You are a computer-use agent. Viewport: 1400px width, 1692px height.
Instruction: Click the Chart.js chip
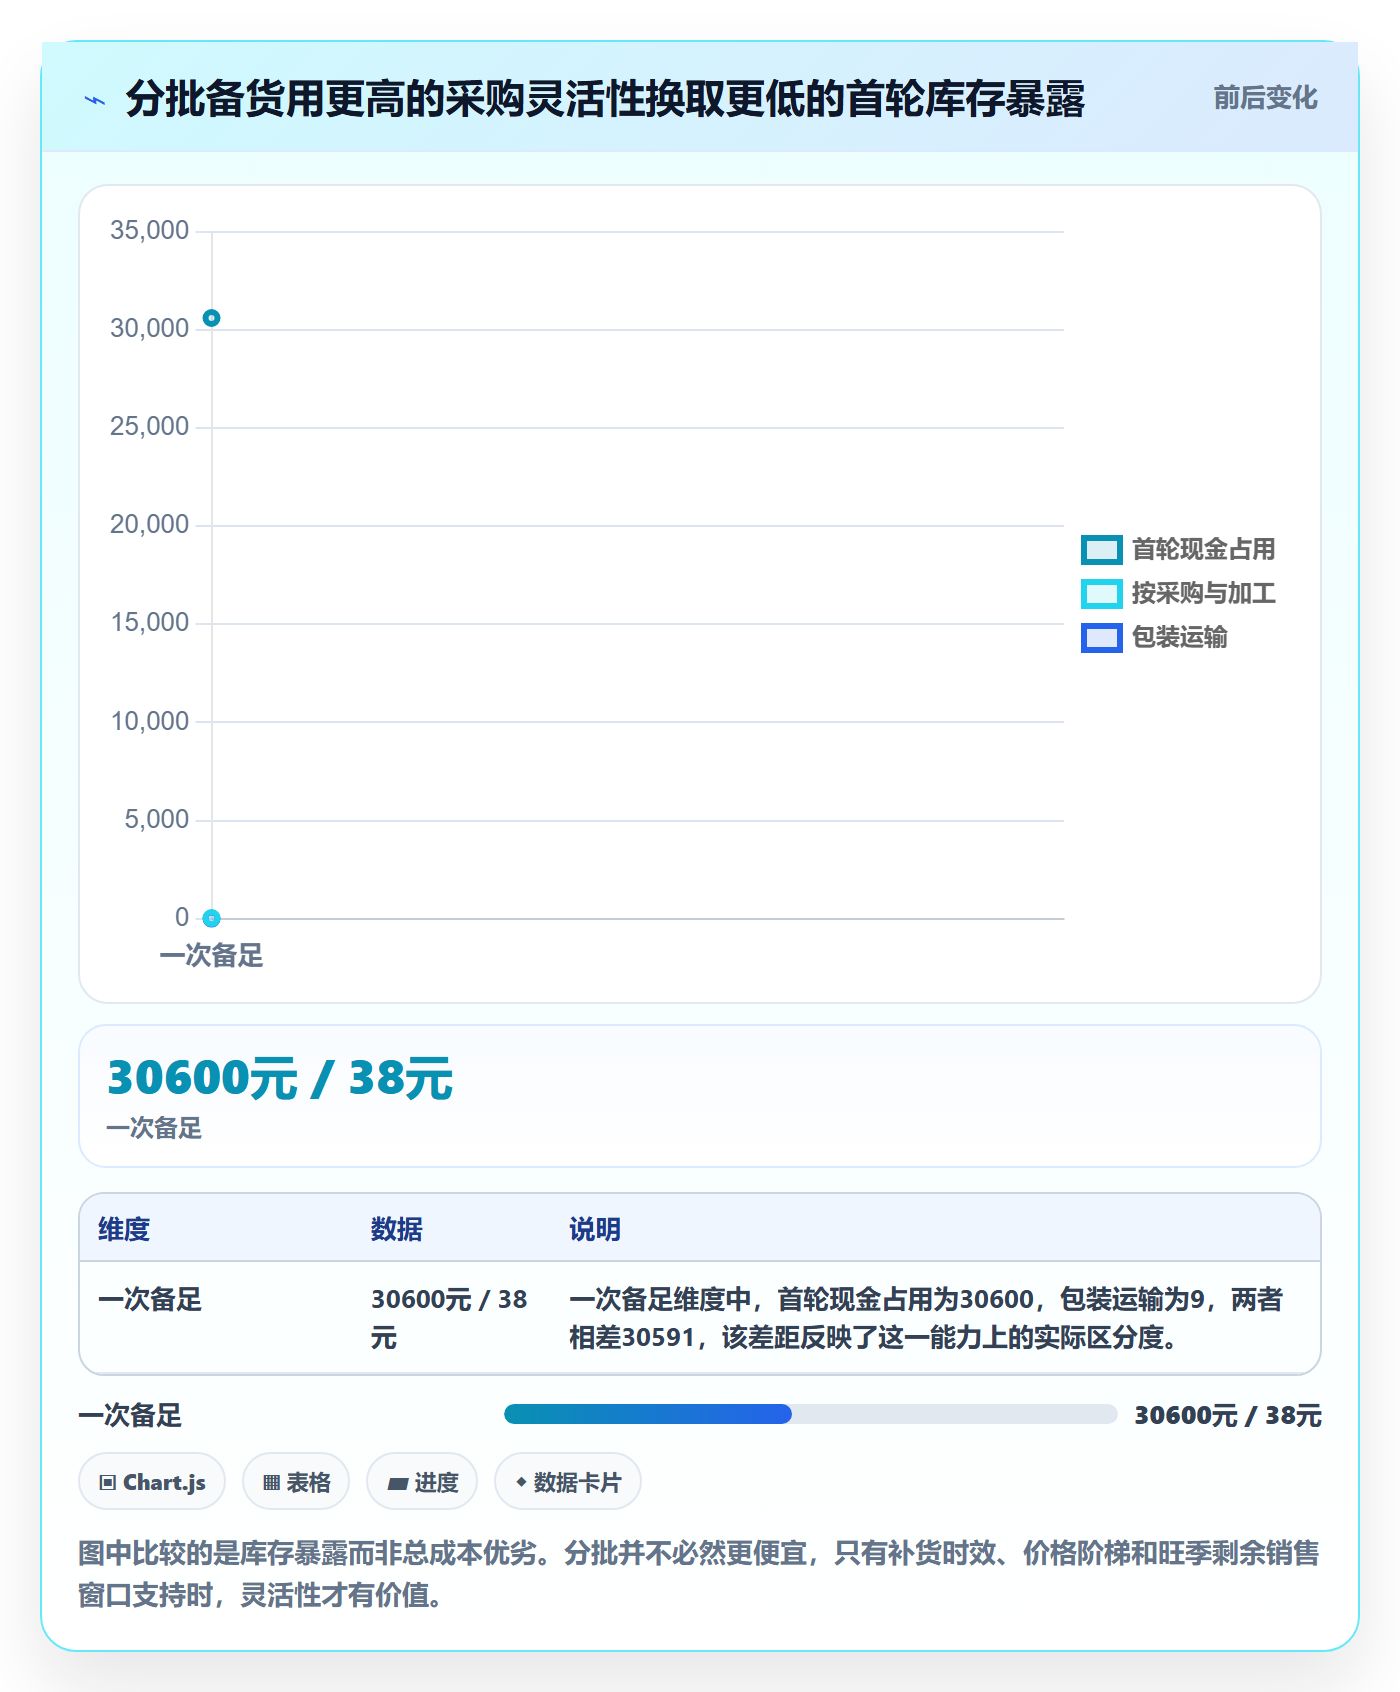point(152,1482)
